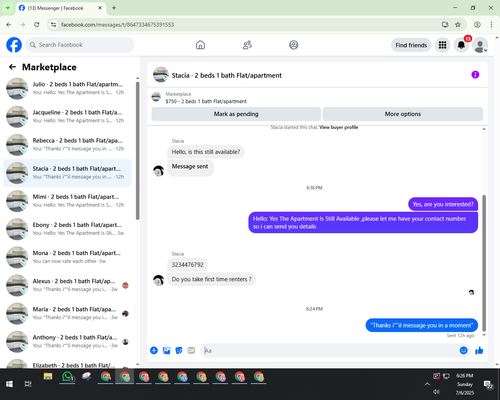Open Rebecca's apartment conversation
500x400 pixels.
tap(67, 145)
